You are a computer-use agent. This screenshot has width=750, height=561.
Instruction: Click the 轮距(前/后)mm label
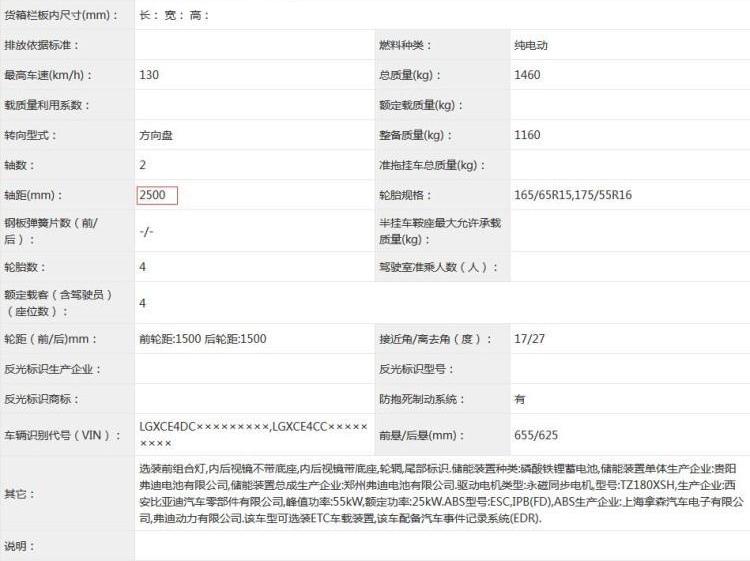coord(51,339)
